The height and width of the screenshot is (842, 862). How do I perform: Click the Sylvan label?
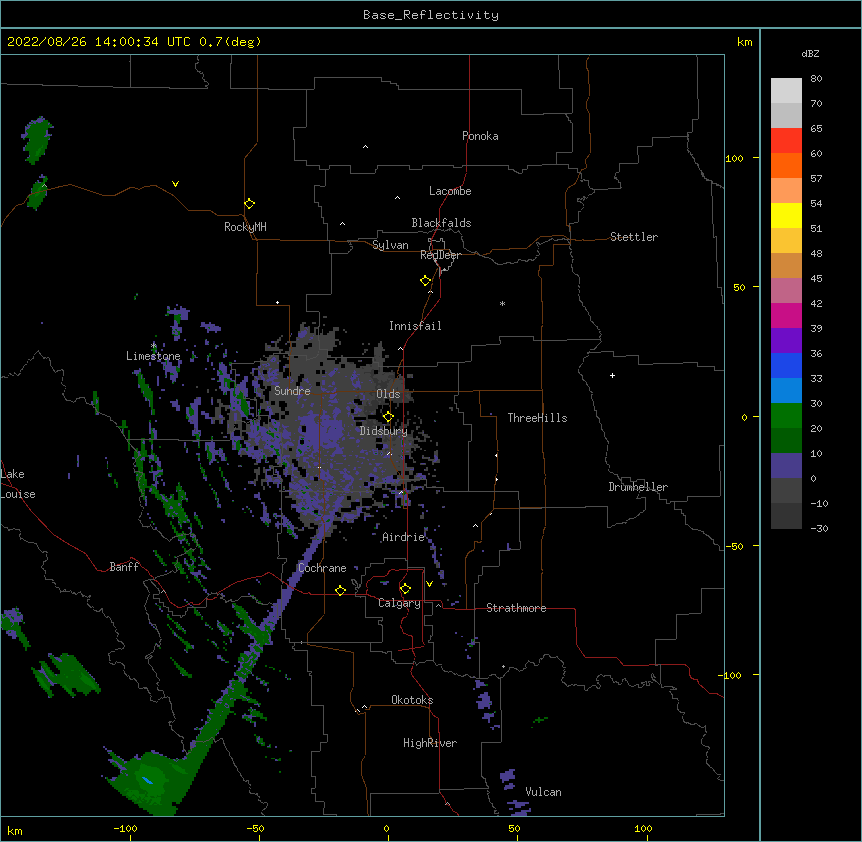[x=390, y=245]
